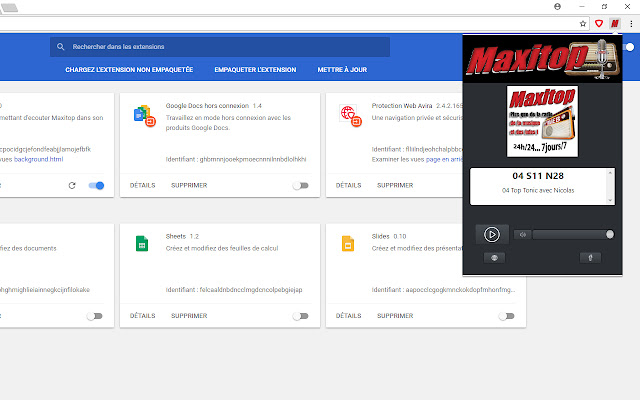Click SUPPRIMER for Sheets

pyautogui.click(x=189, y=316)
